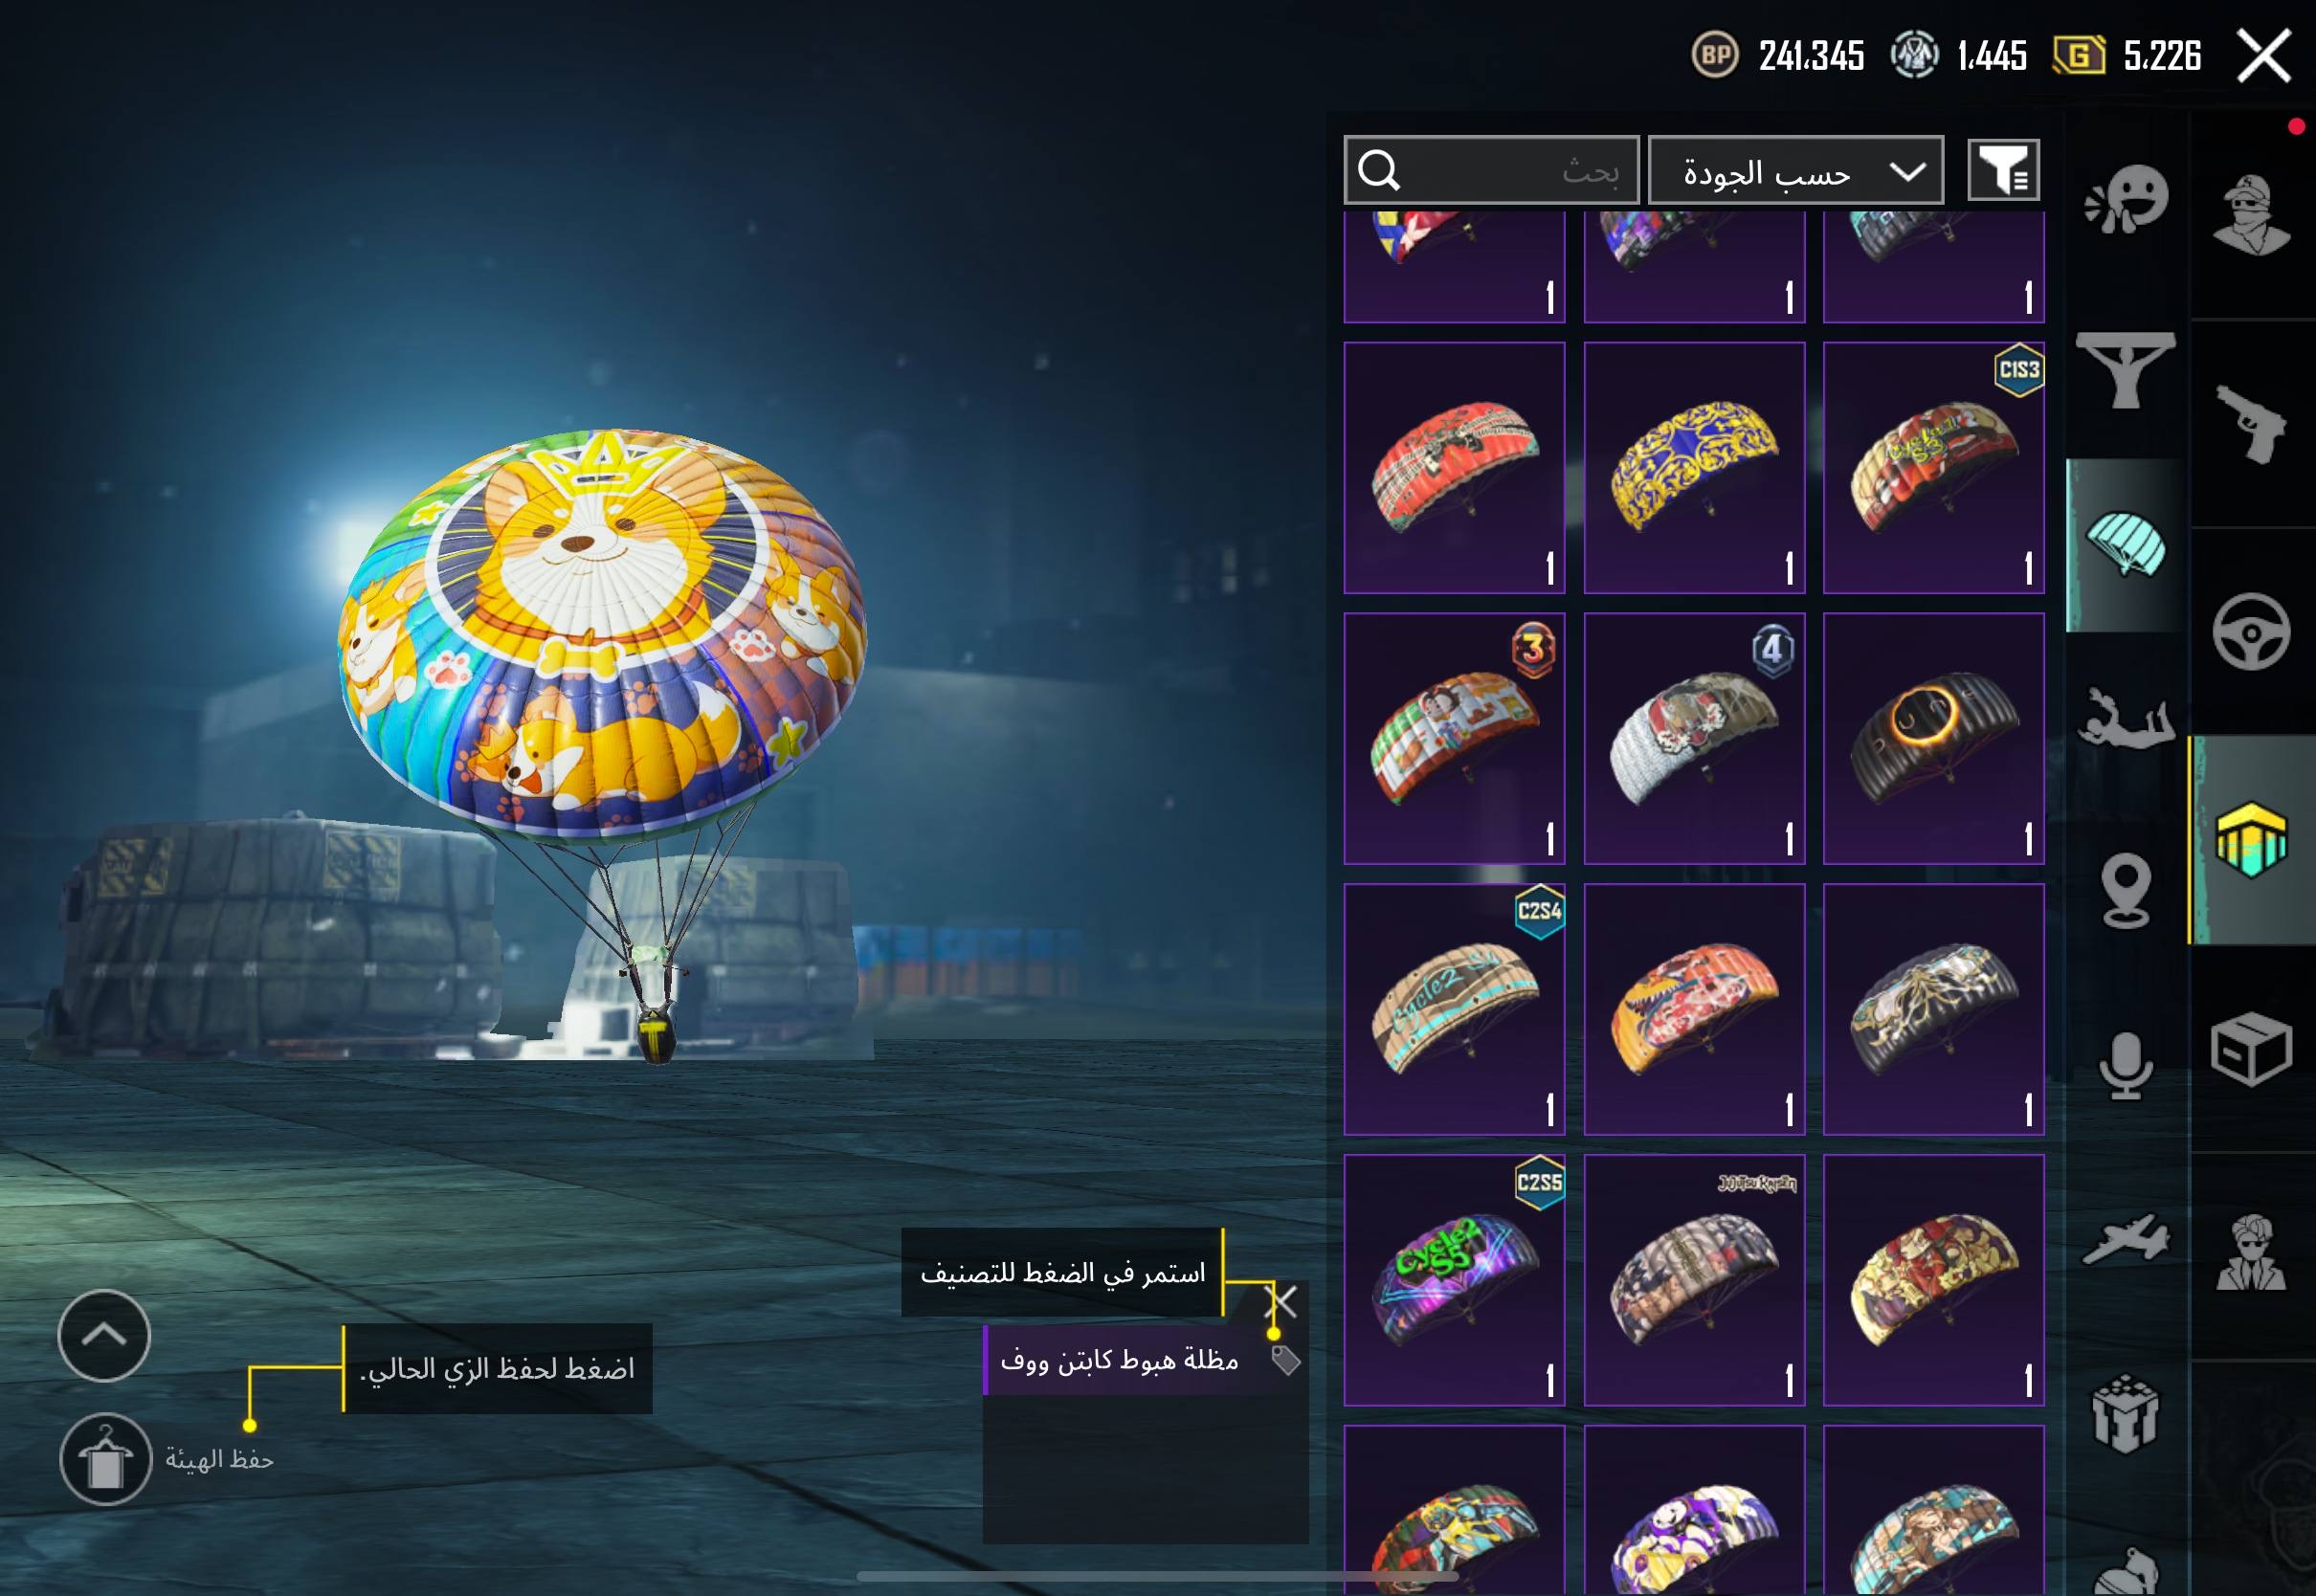
Task: Click the search input field
Action: [1491, 170]
